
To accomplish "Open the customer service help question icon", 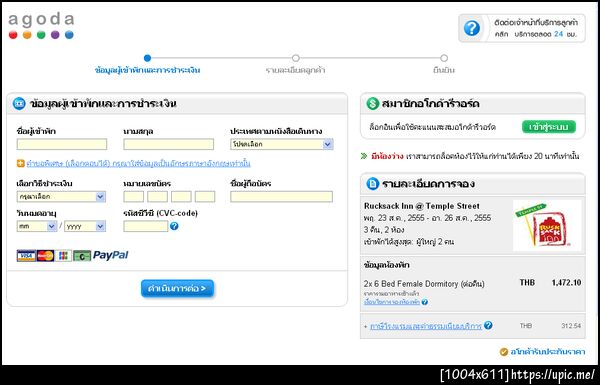I will pyautogui.click(x=471, y=28).
